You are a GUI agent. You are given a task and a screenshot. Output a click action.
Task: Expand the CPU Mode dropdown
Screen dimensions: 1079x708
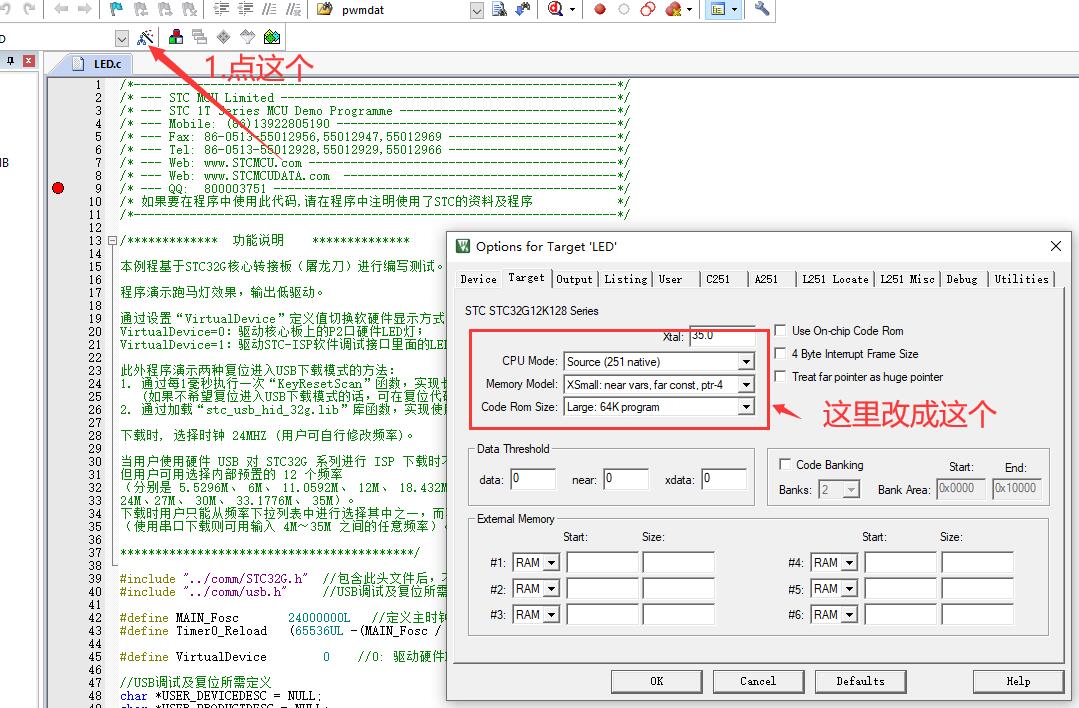click(746, 362)
